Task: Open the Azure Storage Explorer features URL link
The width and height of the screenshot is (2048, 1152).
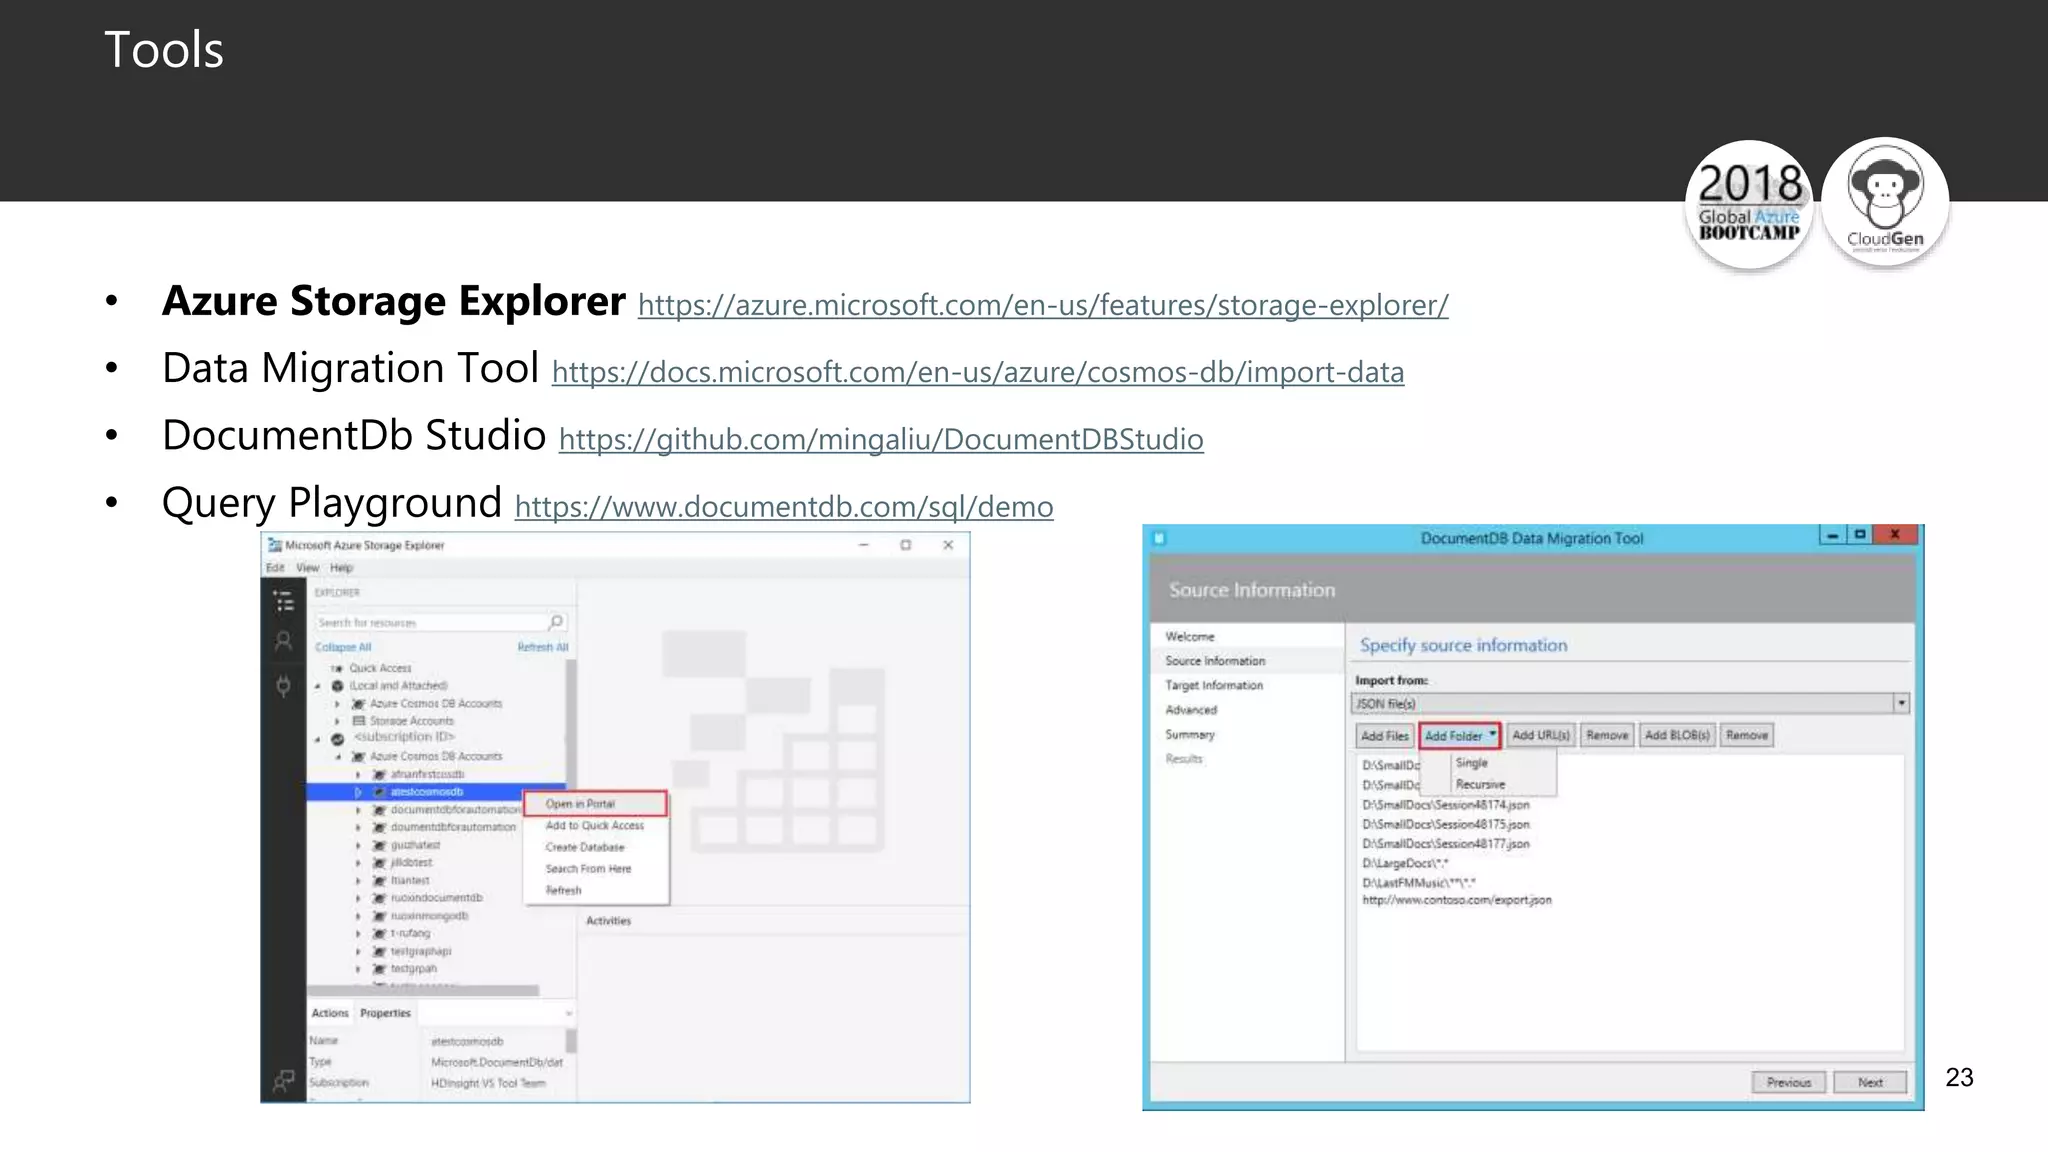Action: click(1043, 305)
